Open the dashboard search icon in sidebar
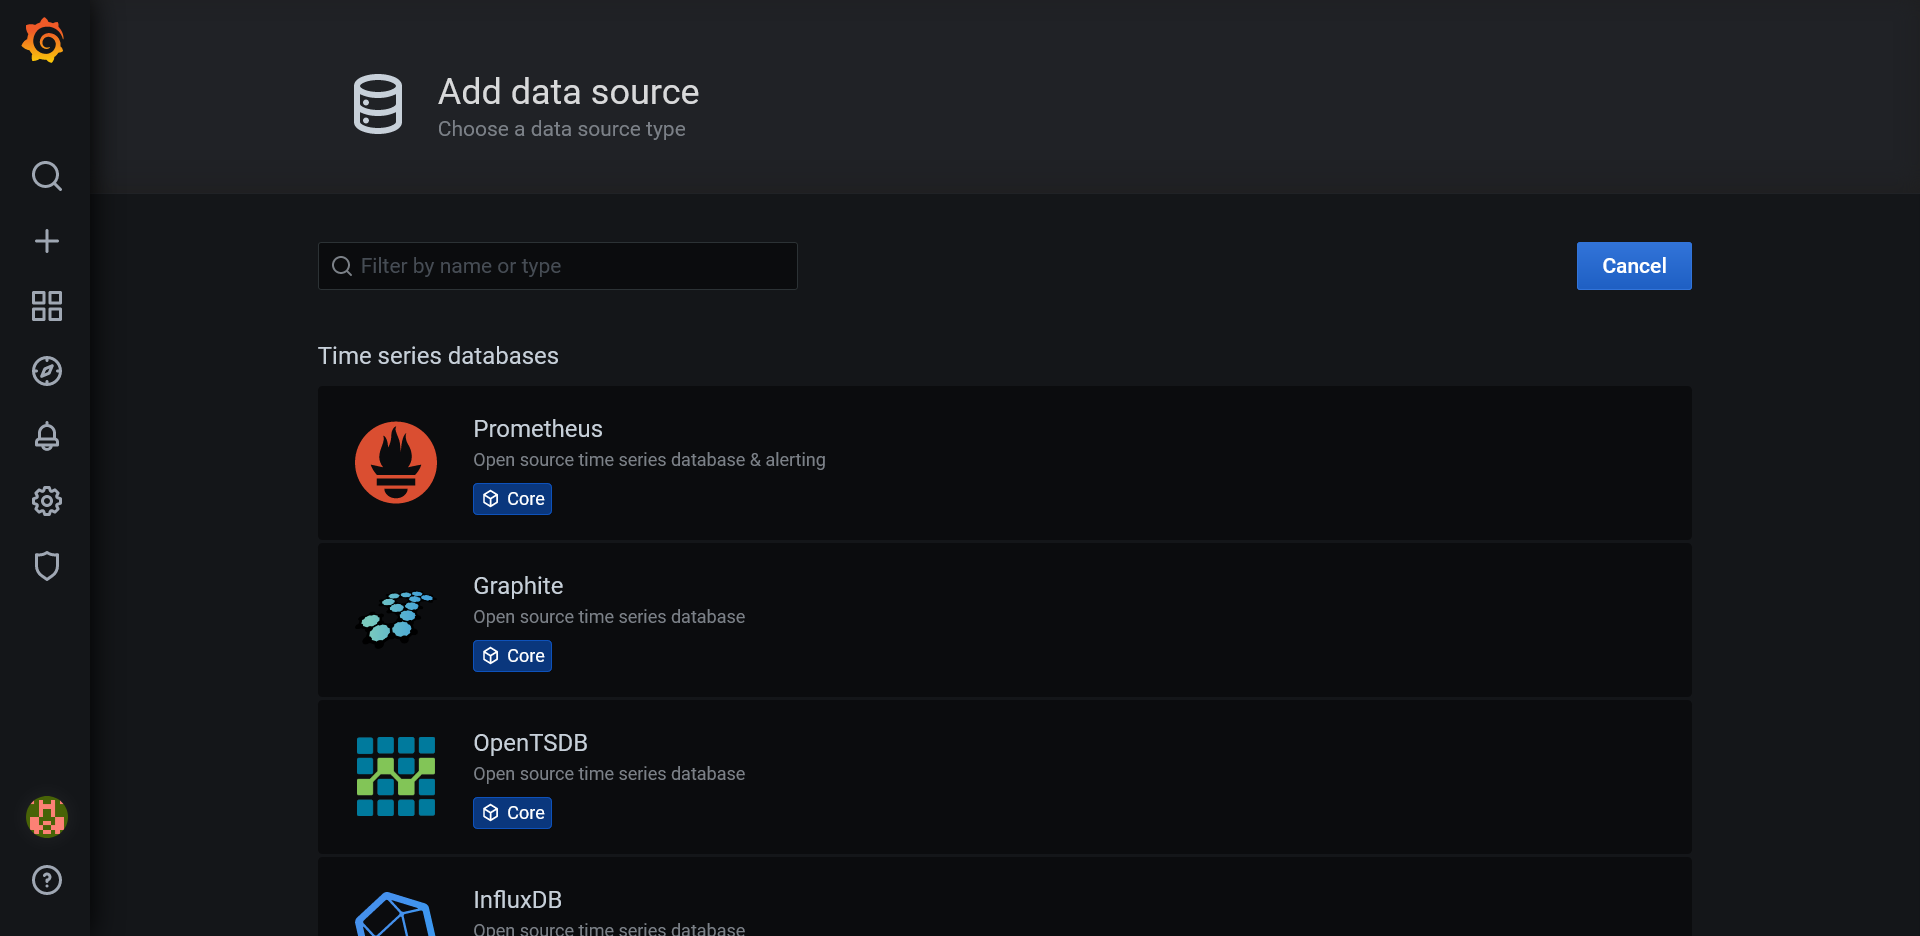The width and height of the screenshot is (1920, 936). [47, 176]
